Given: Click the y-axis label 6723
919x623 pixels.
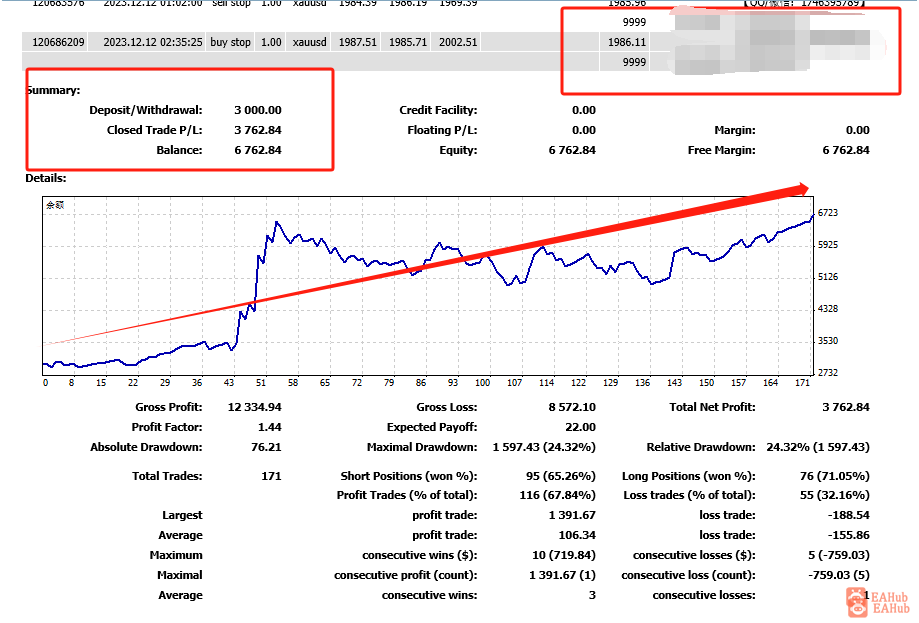Looking at the screenshot, I should click(828, 213).
